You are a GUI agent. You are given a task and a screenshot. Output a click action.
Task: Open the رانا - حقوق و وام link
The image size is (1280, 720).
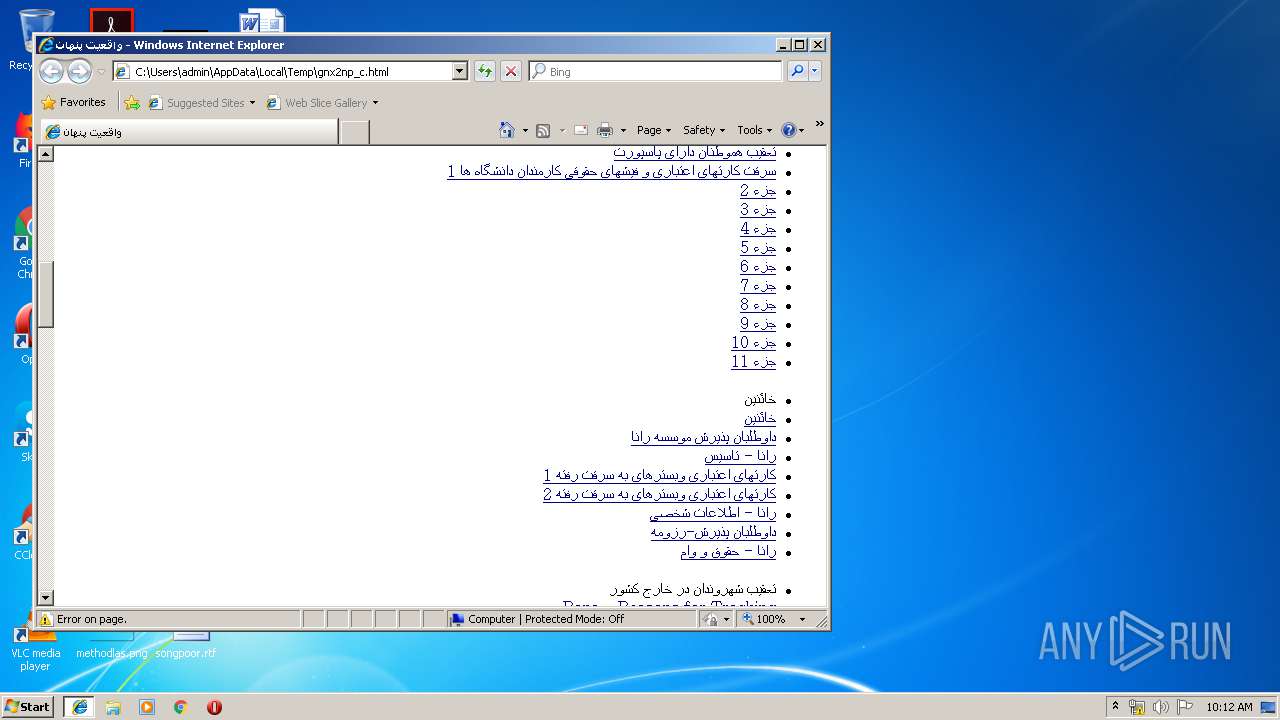[729, 552]
